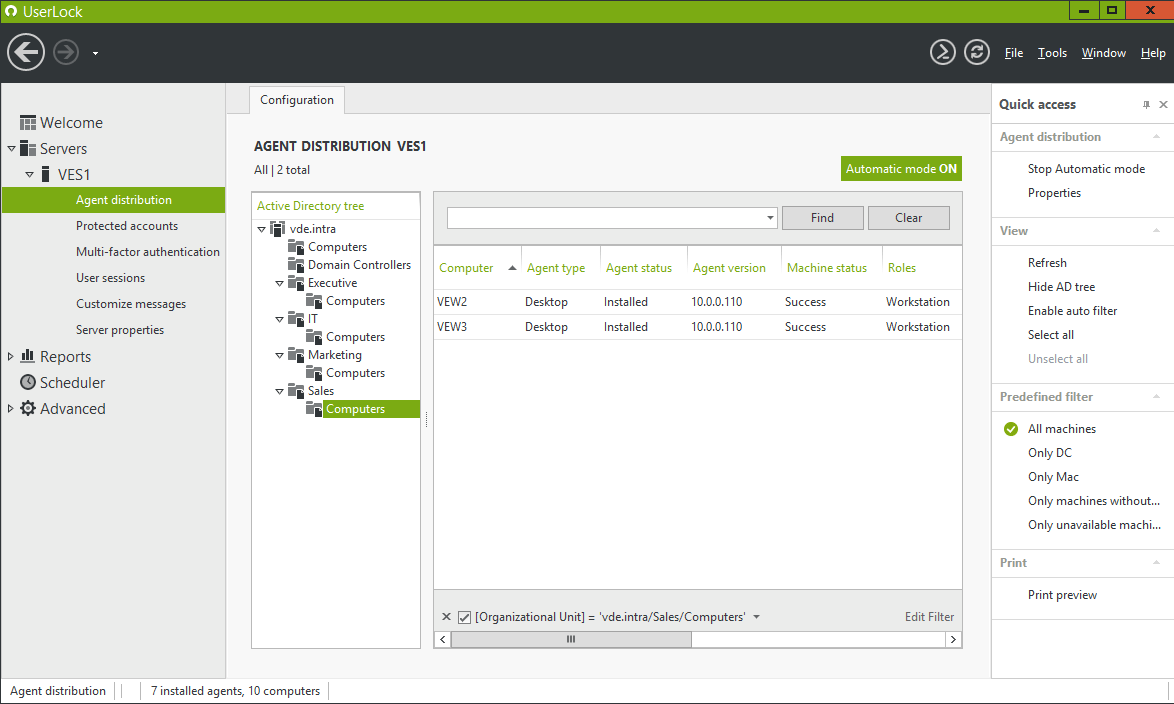Click the Clear button
Image resolution: width=1174 pixels, height=704 pixels.
coord(908,217)
